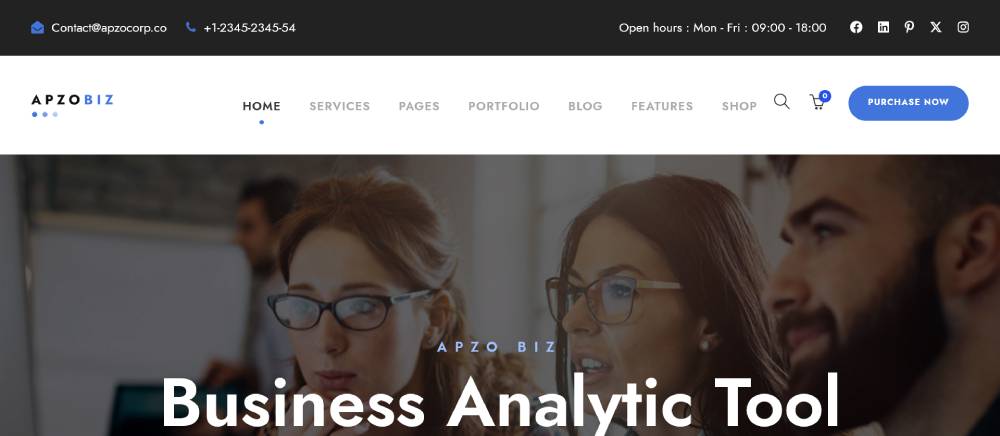The height and width of the screenshot is (436, 1000).
Task: Click the +1-2345-2345-54 phone number
Action: point(249,27)
